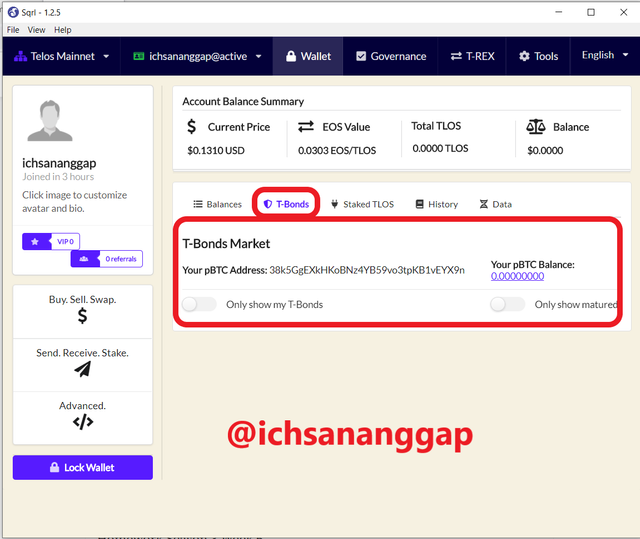Click the paper plane send icon

click(x=83, y=369)
